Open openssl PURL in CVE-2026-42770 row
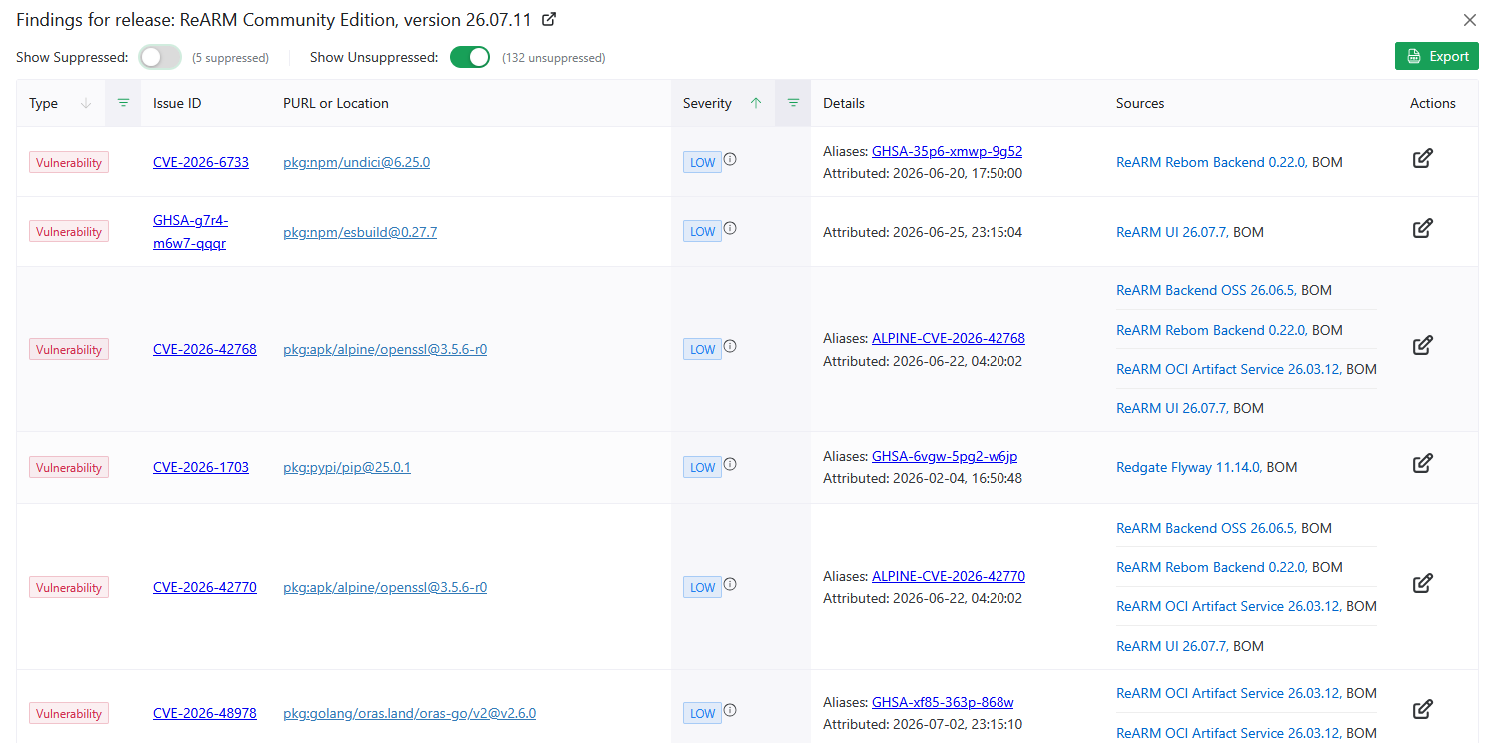 [x=385, y=587]
